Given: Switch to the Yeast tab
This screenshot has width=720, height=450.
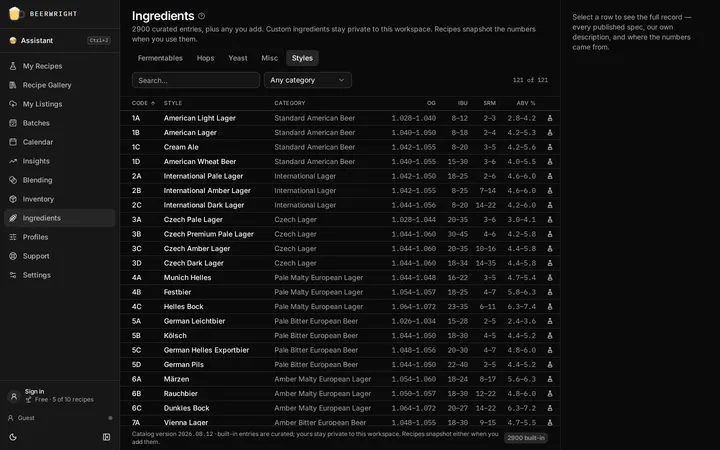Looking at the screenshot, I should pyautogui.click(x=238, y=58).
